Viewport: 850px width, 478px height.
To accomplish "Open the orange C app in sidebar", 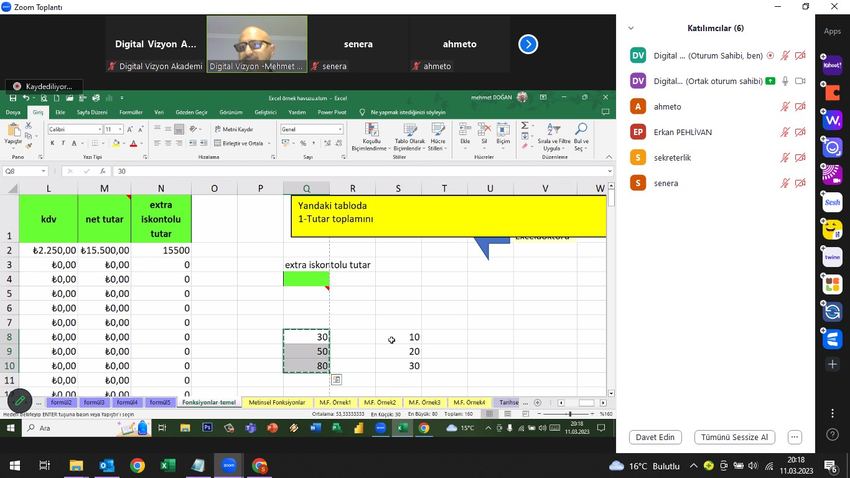I will pyautogui.click(x=832, y=93).
